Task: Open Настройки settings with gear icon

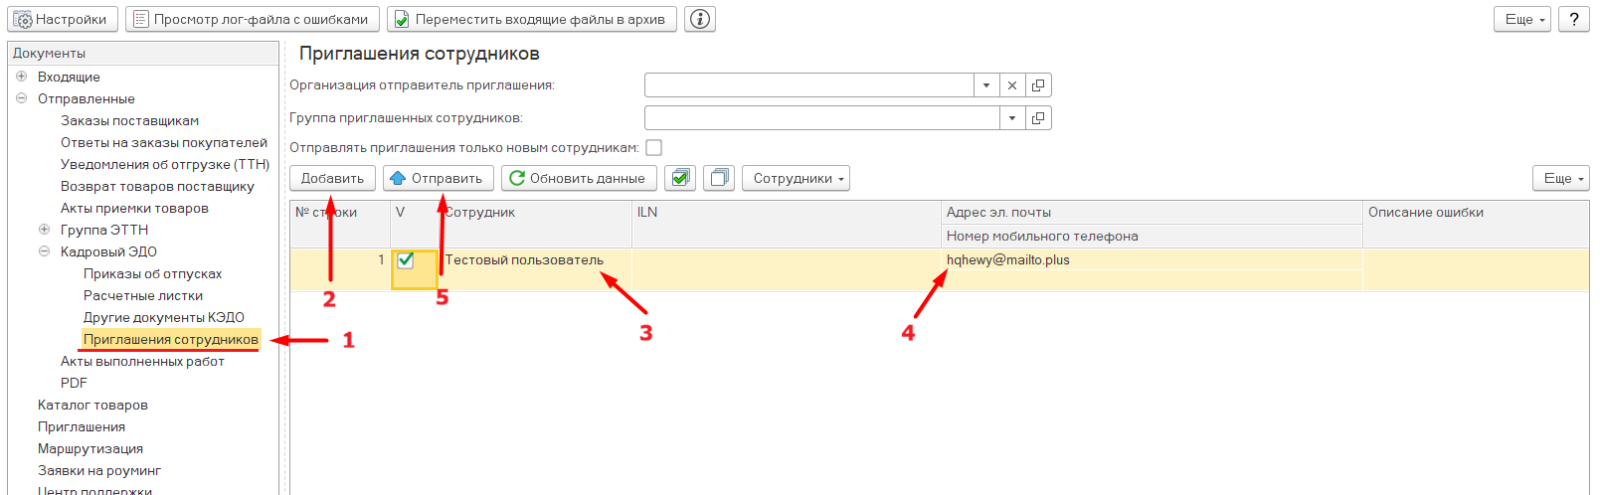Action: (62, 19)
